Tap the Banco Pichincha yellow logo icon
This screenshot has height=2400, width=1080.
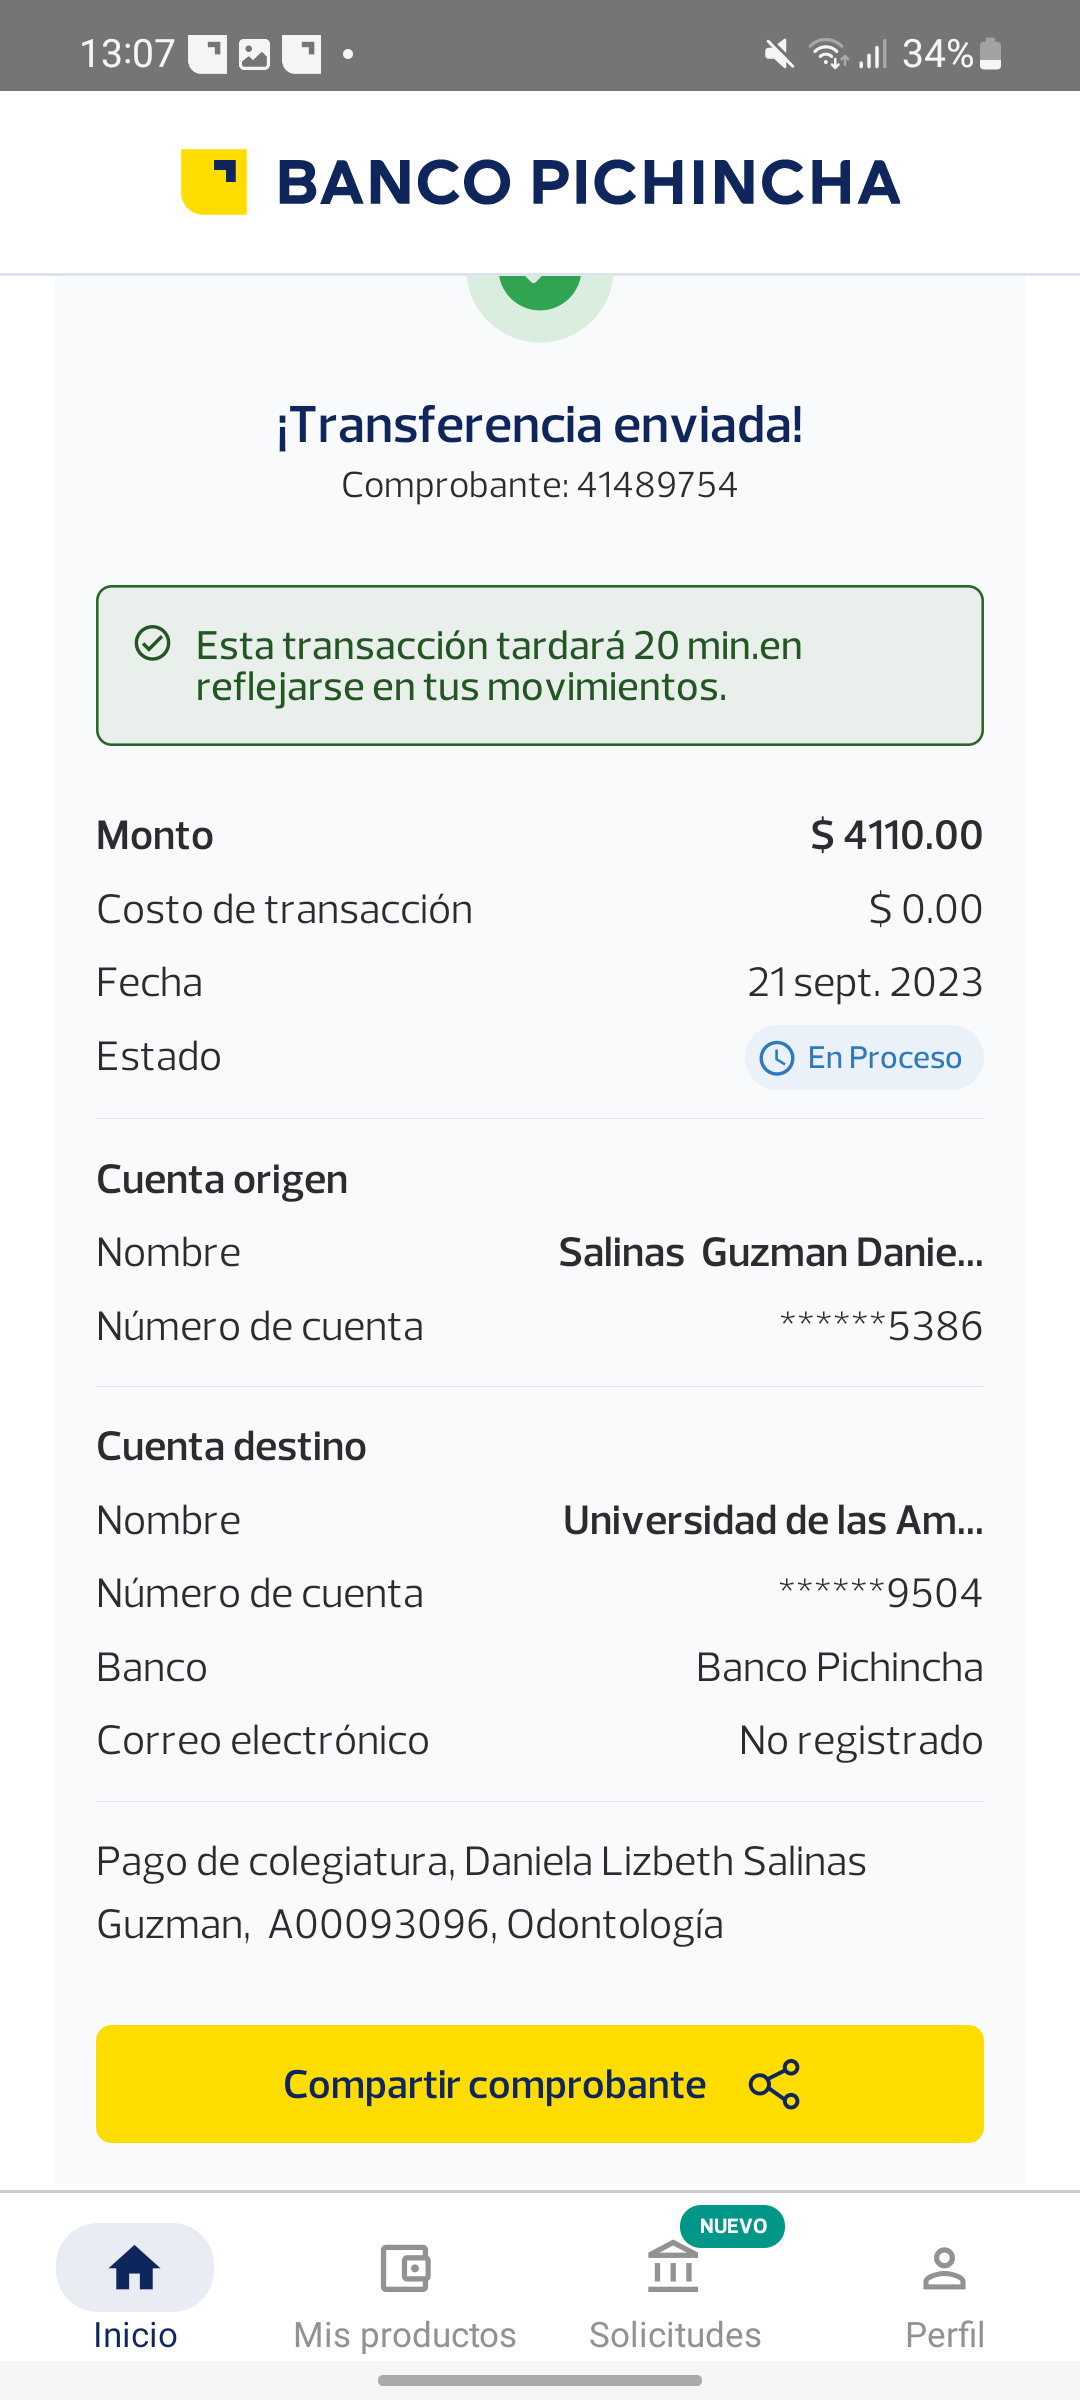pyautogui.click(x=214, y=182)
